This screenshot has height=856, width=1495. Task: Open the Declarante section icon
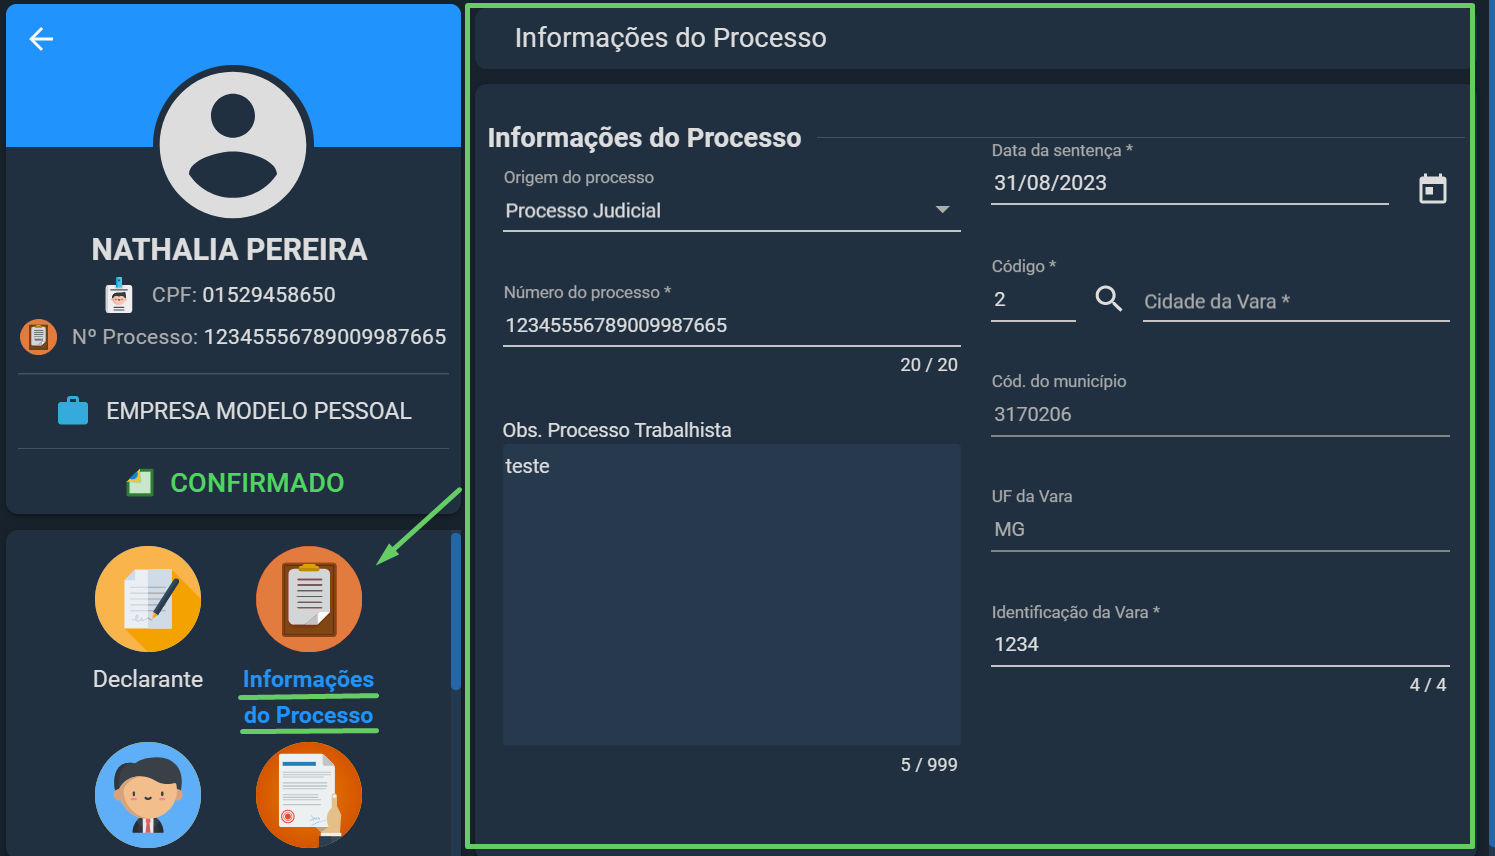pos(148,599)
